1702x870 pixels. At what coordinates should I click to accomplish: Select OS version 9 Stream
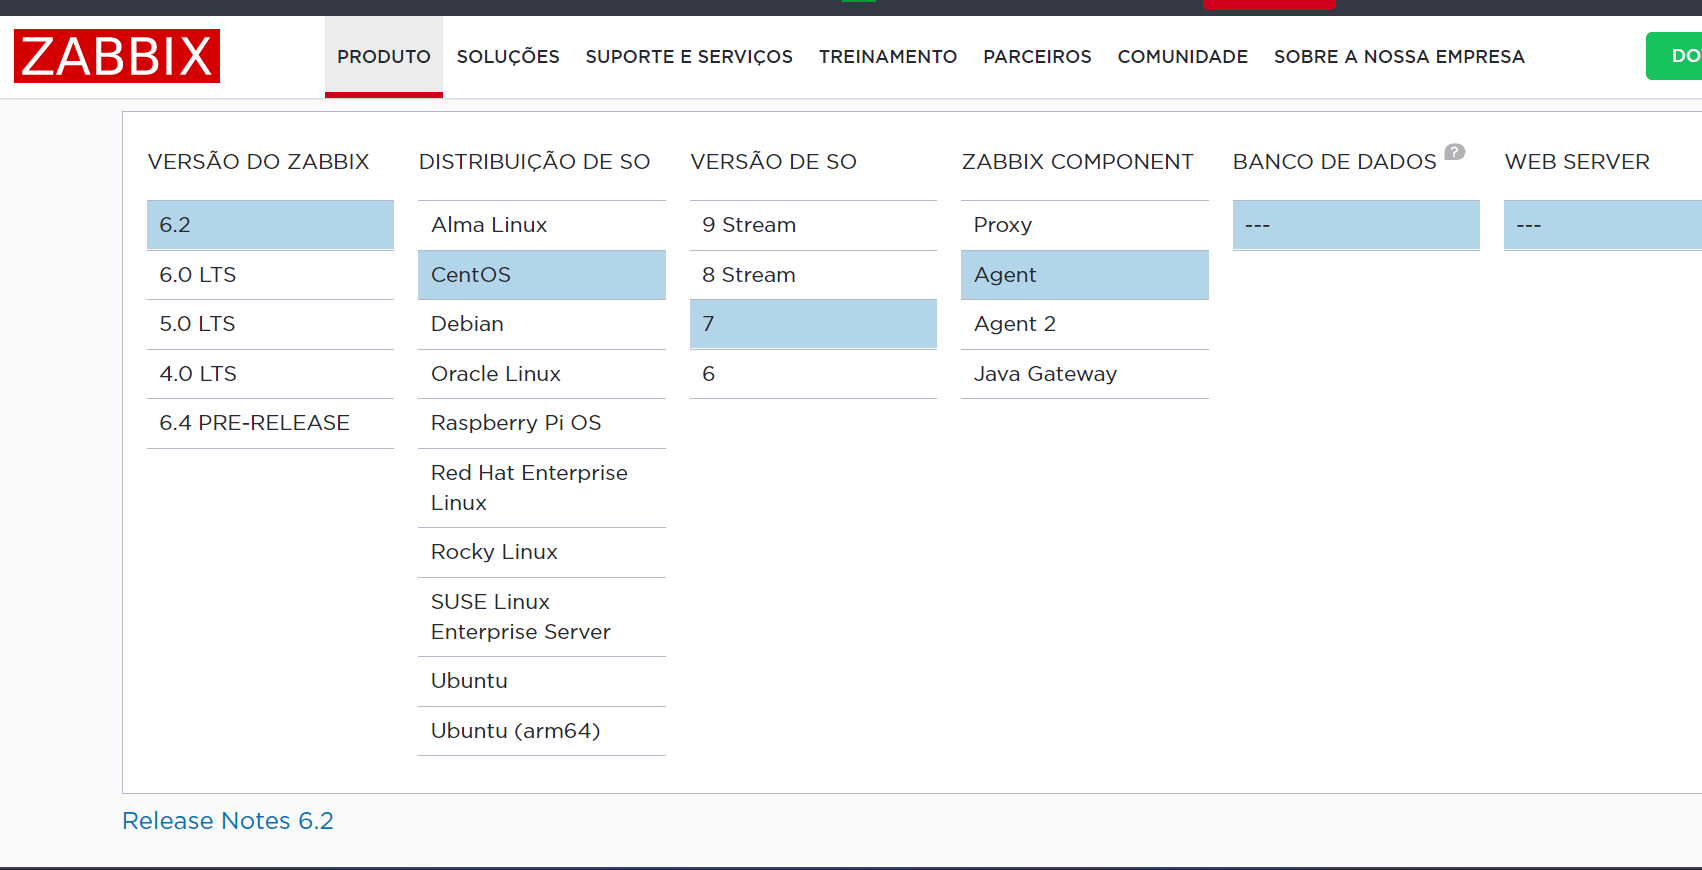[x=813, y=225]
